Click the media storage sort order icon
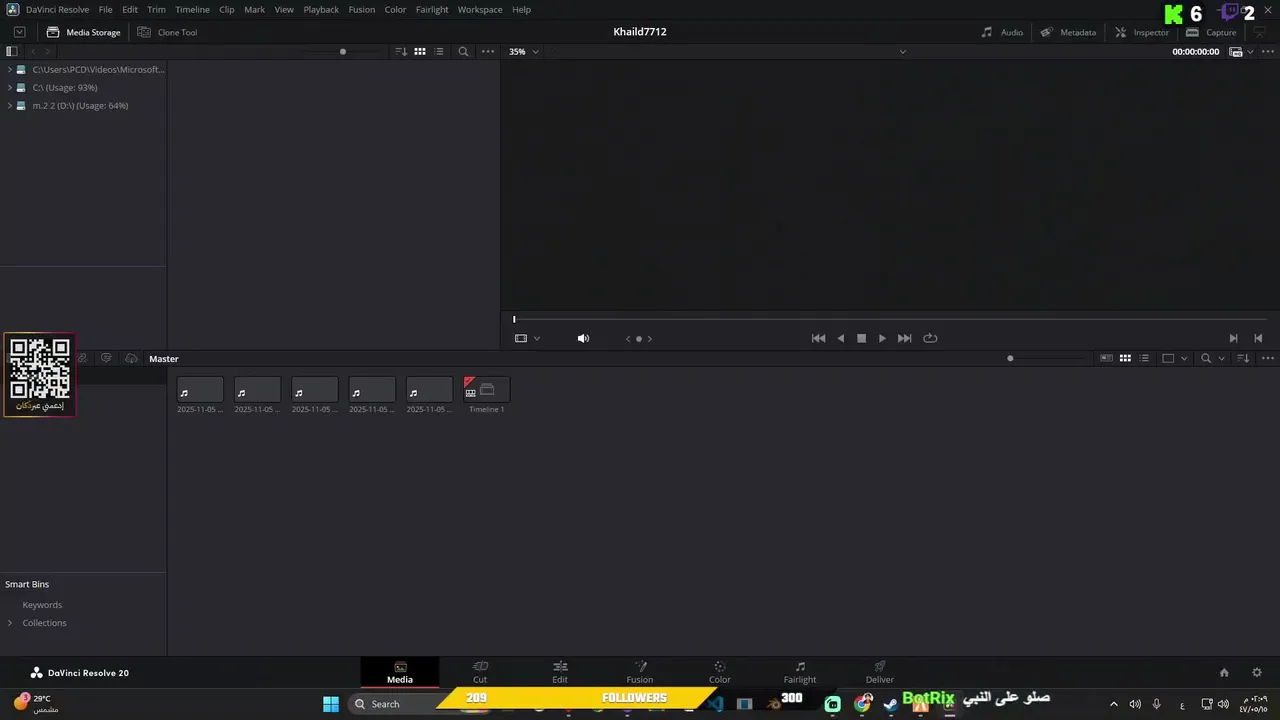The height and width of the screenshot is (720, 1280). (x=401, y=51)
